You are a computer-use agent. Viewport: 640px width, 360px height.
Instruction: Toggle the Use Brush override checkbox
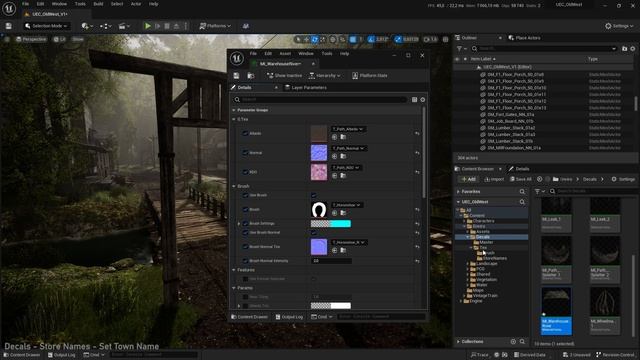245,195
